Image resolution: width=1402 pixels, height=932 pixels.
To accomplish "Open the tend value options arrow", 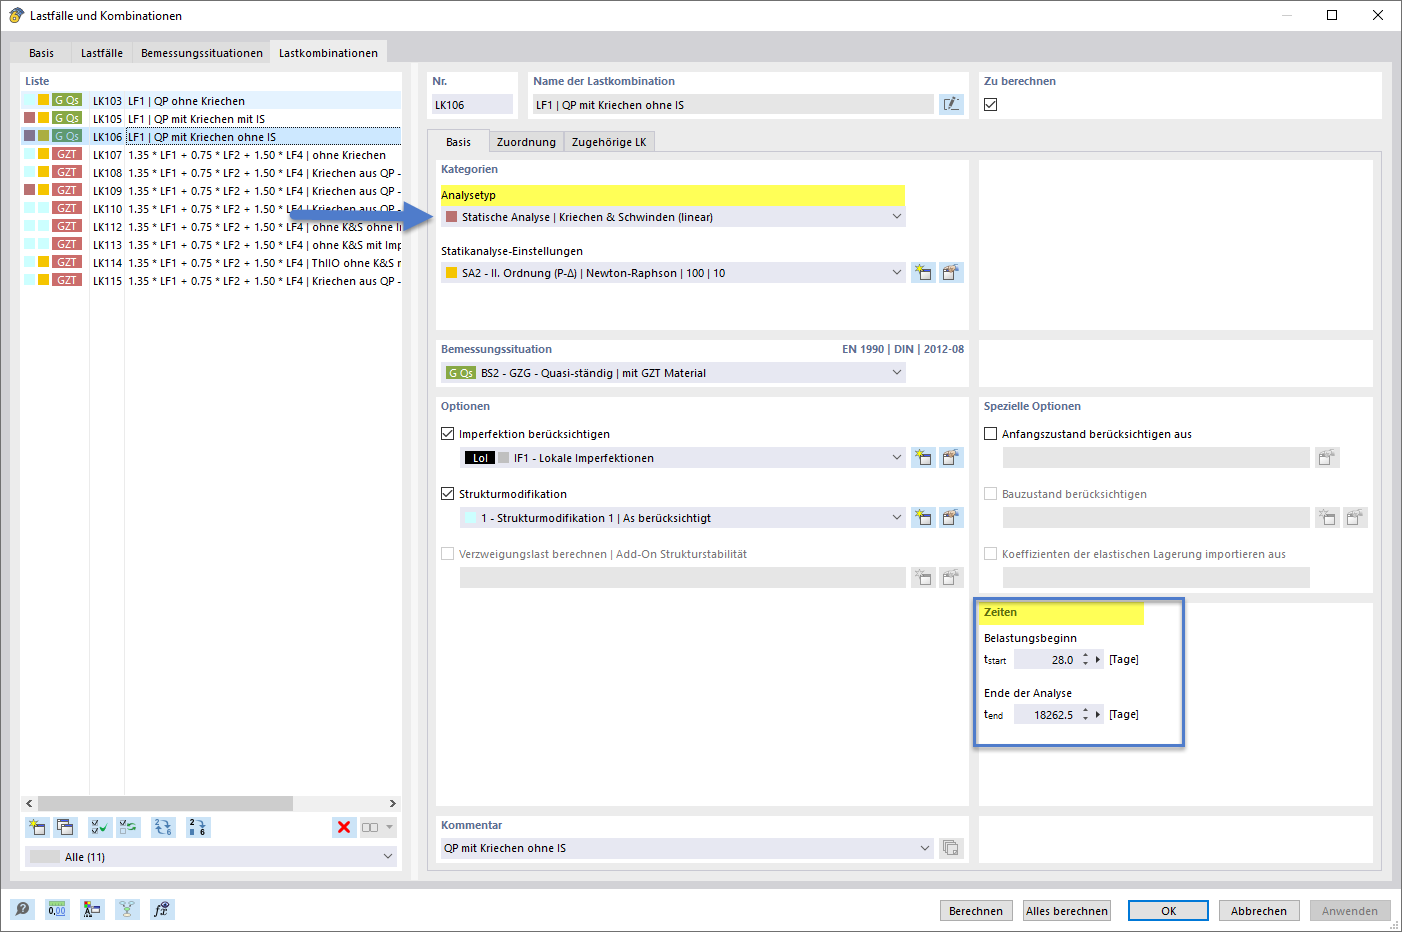I will 1098,714.
